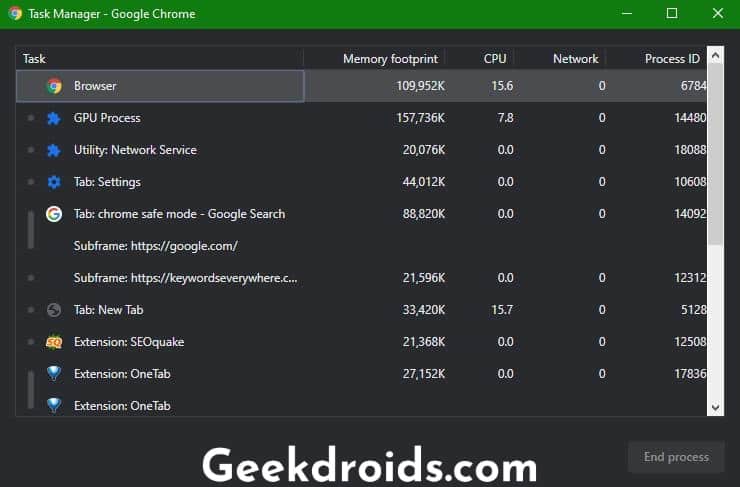
Task: Select the Extension: SEOquake row
Action: point(362,342)
